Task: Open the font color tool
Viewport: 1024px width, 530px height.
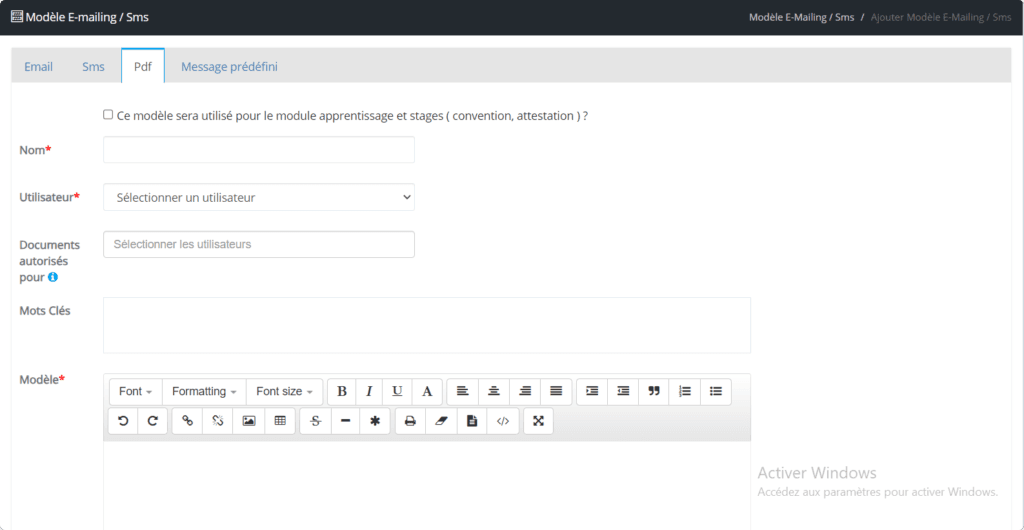Action: (x=427, y=392)
